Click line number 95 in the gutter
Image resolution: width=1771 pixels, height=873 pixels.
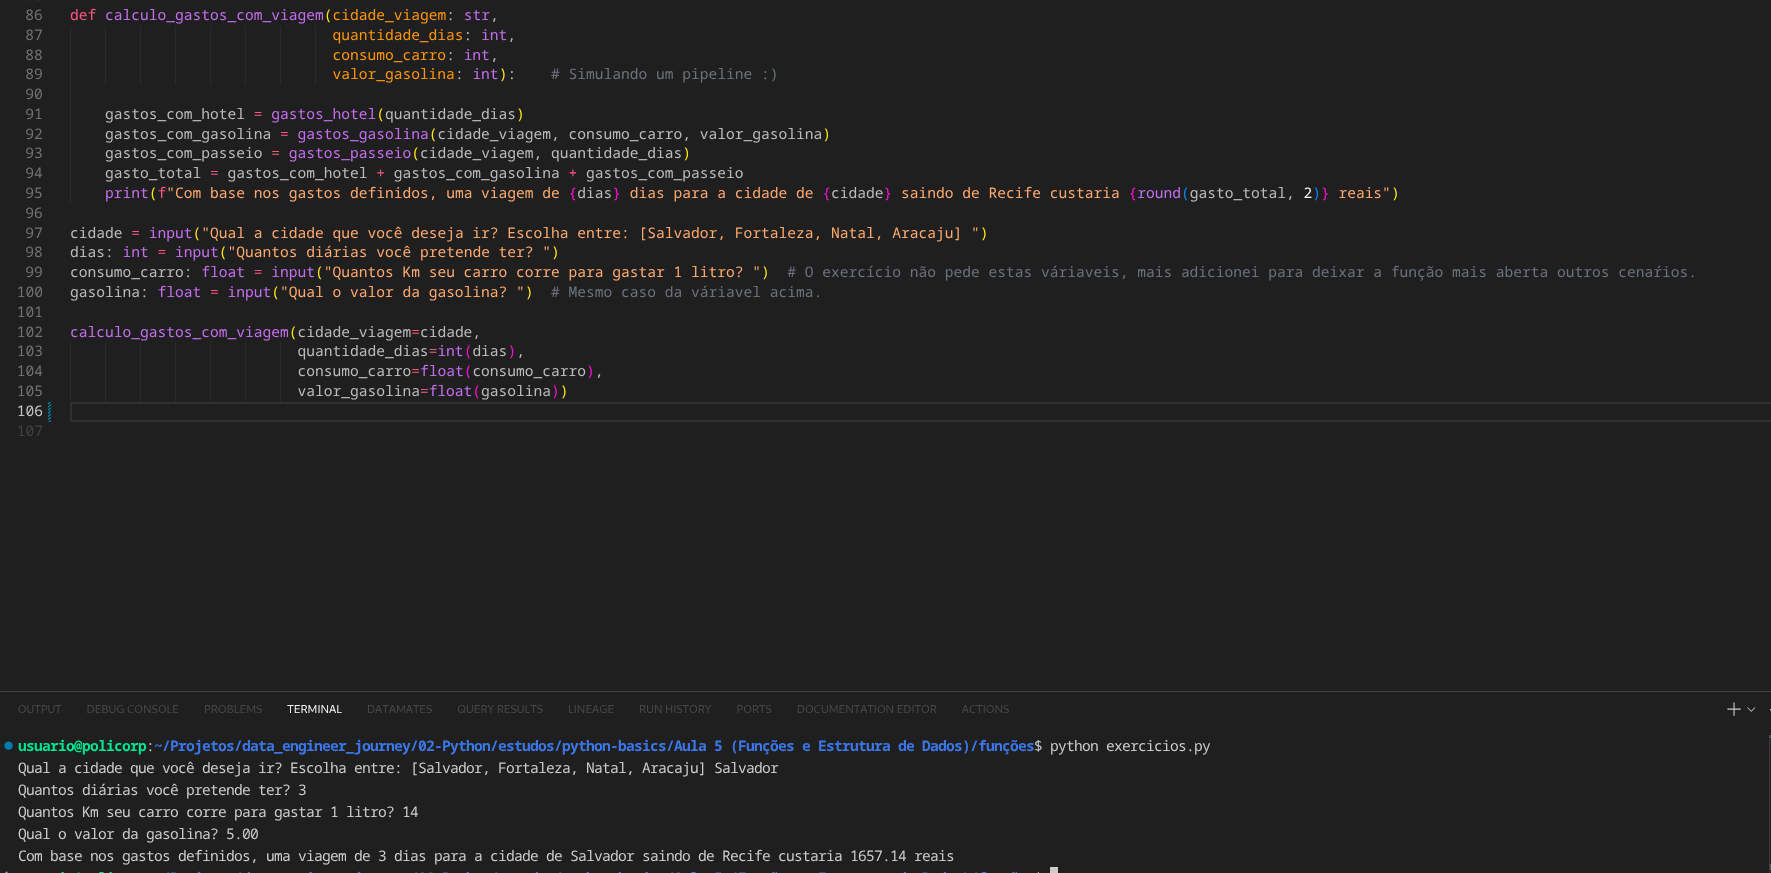pyautogui.click(x=34, y=193)
